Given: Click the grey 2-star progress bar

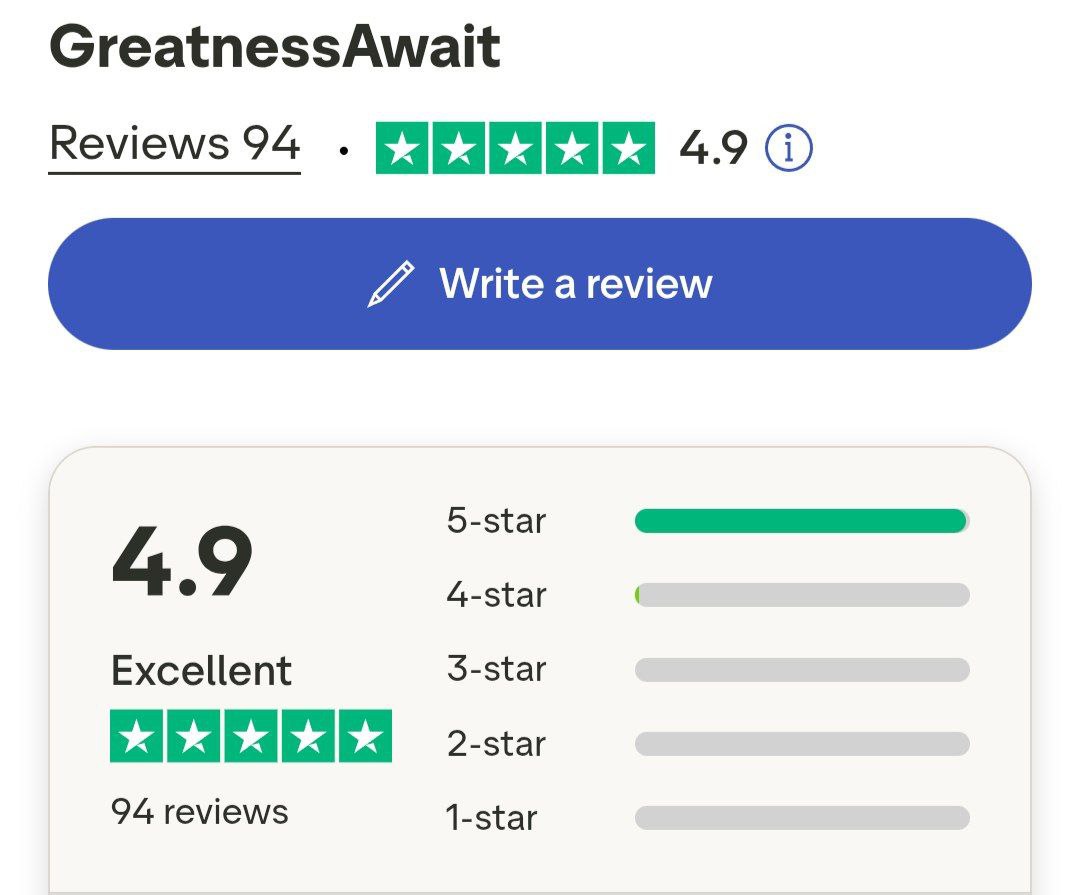Looking at the screenshot, I should click(x=801, y=744).
